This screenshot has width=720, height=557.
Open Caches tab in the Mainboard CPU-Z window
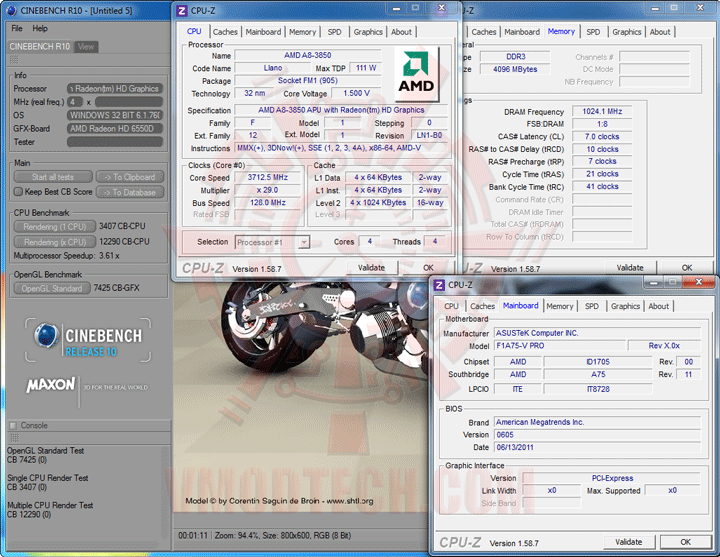483,306
